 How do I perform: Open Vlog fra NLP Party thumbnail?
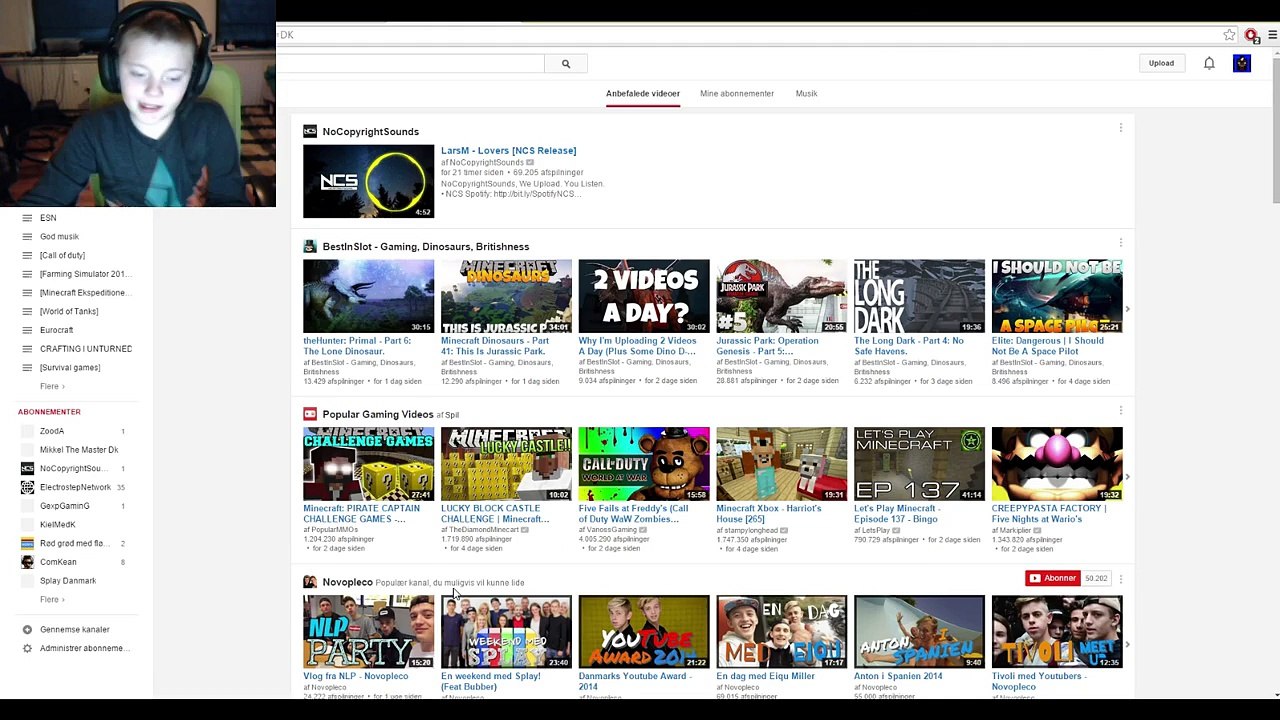pos(369,632)
